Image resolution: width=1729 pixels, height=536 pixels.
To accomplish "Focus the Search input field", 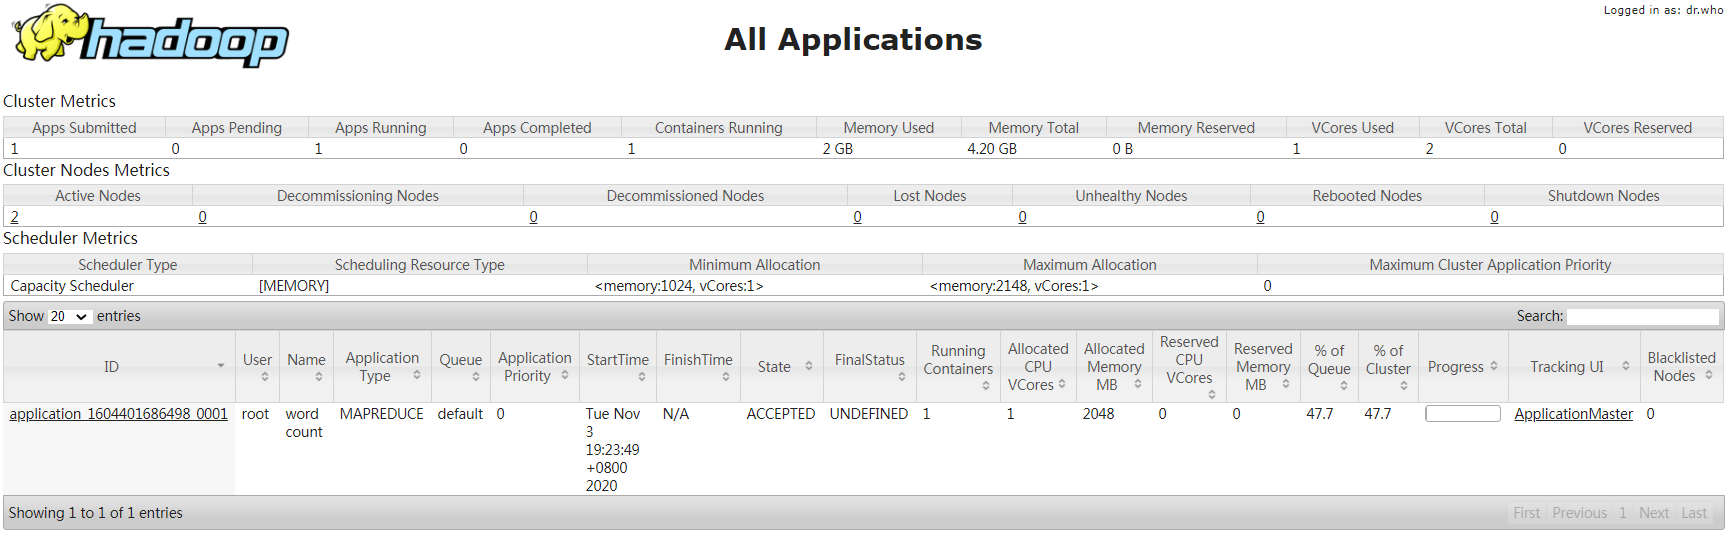I will (x=1642, y=316).
